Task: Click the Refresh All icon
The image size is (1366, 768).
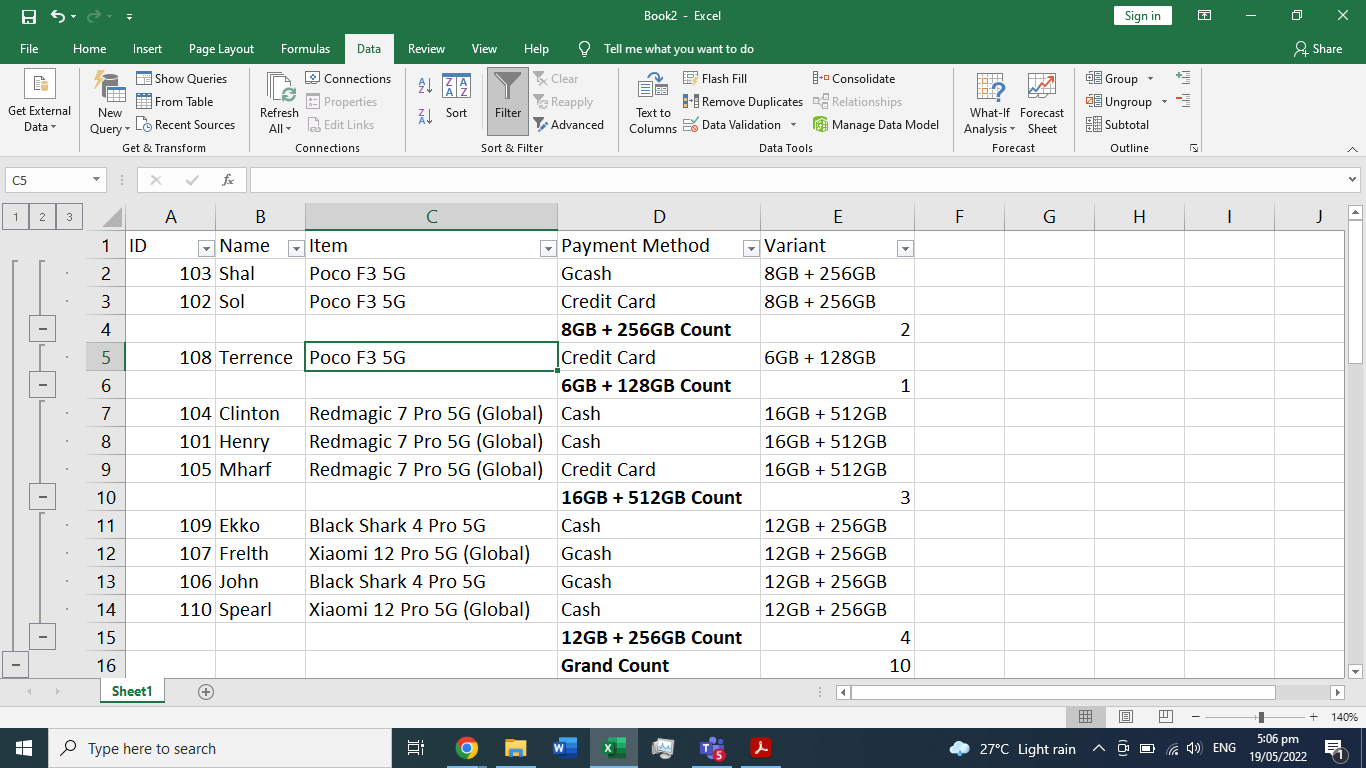Action: [279, 87]
